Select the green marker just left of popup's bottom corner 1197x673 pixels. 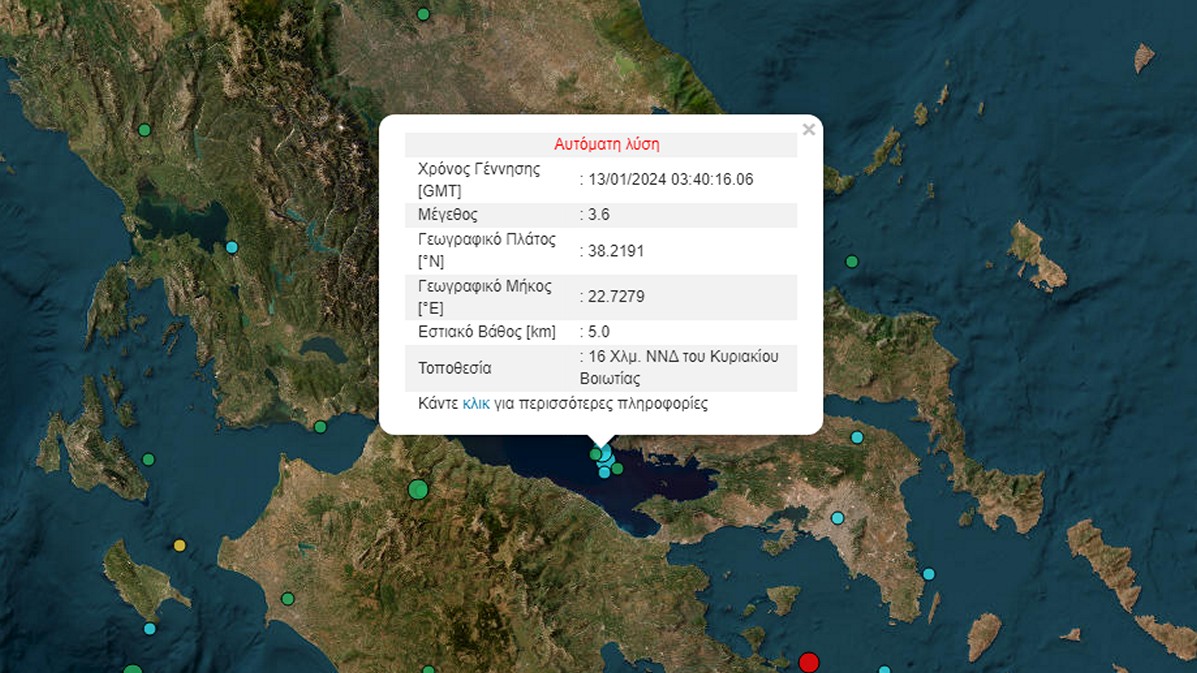coord(320,427)
